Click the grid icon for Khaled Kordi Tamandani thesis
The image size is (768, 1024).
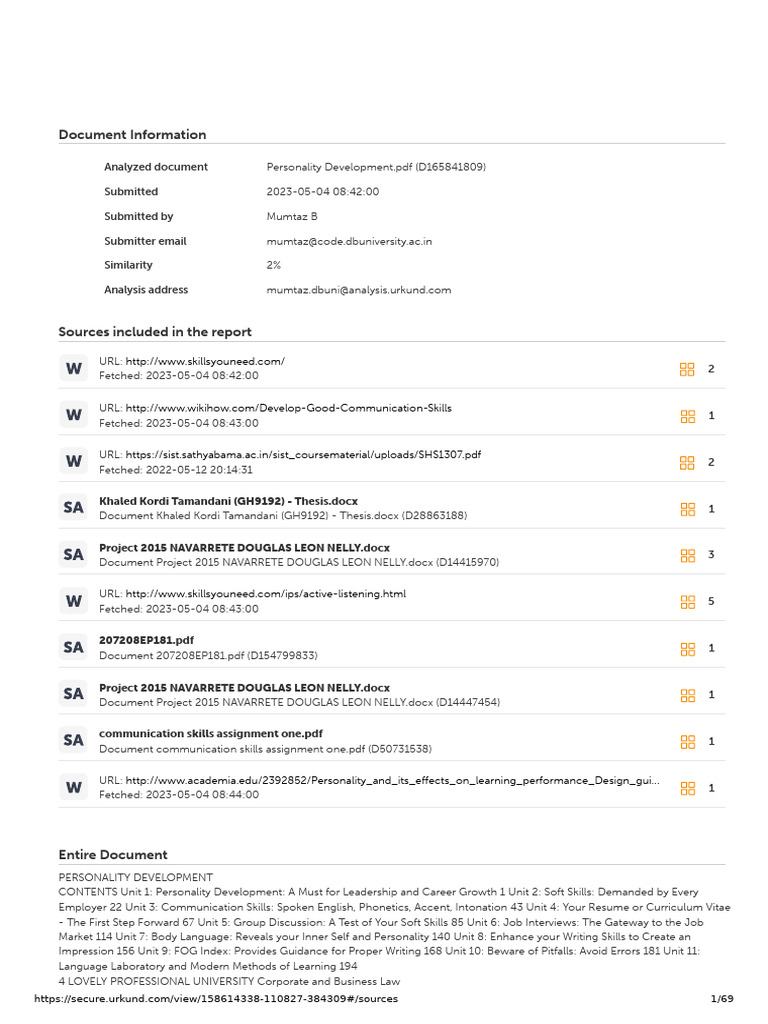pyautogui.click(x=687, y=509)
